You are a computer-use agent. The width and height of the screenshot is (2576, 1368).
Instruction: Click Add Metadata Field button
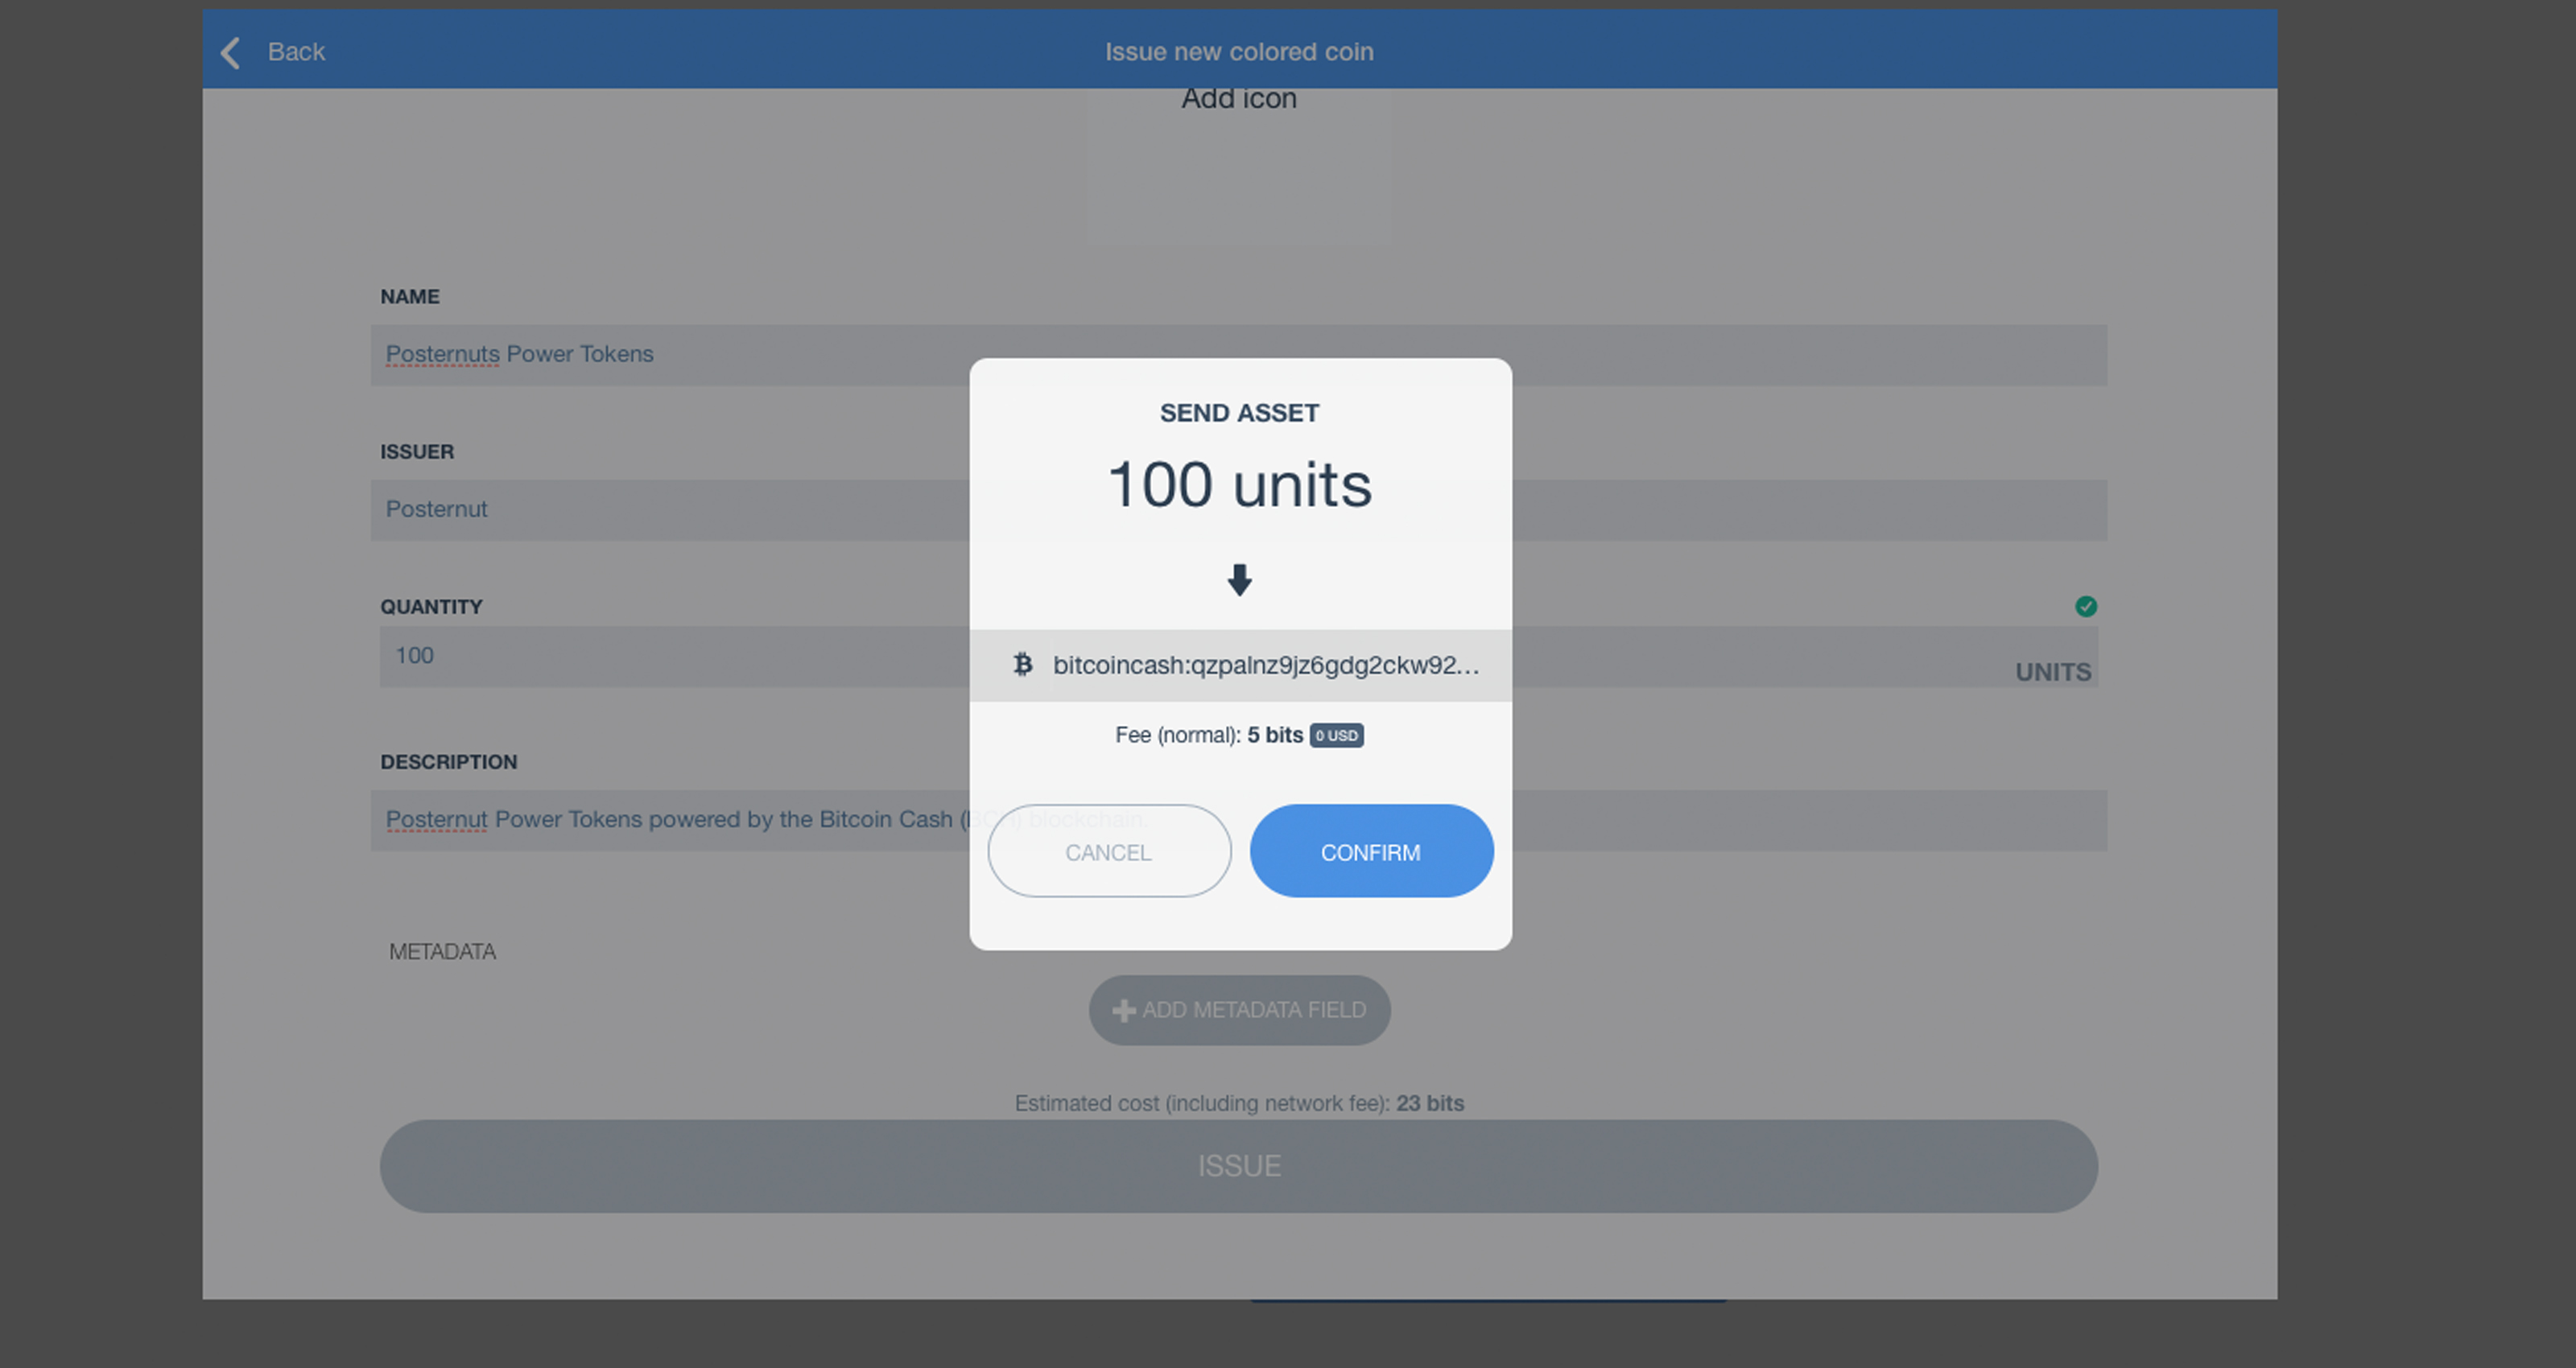coord(1240,1011)
